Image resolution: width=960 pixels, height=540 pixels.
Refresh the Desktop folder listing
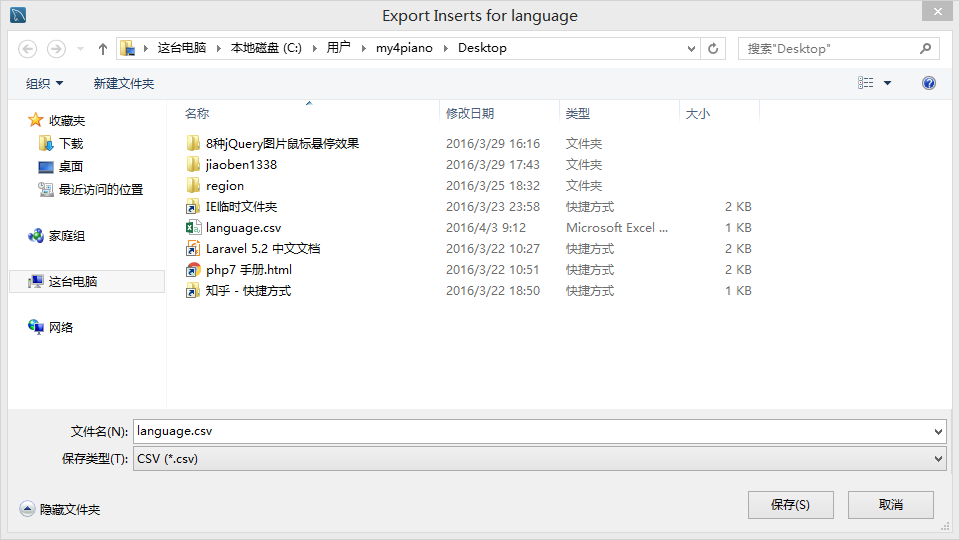point(713,48)
